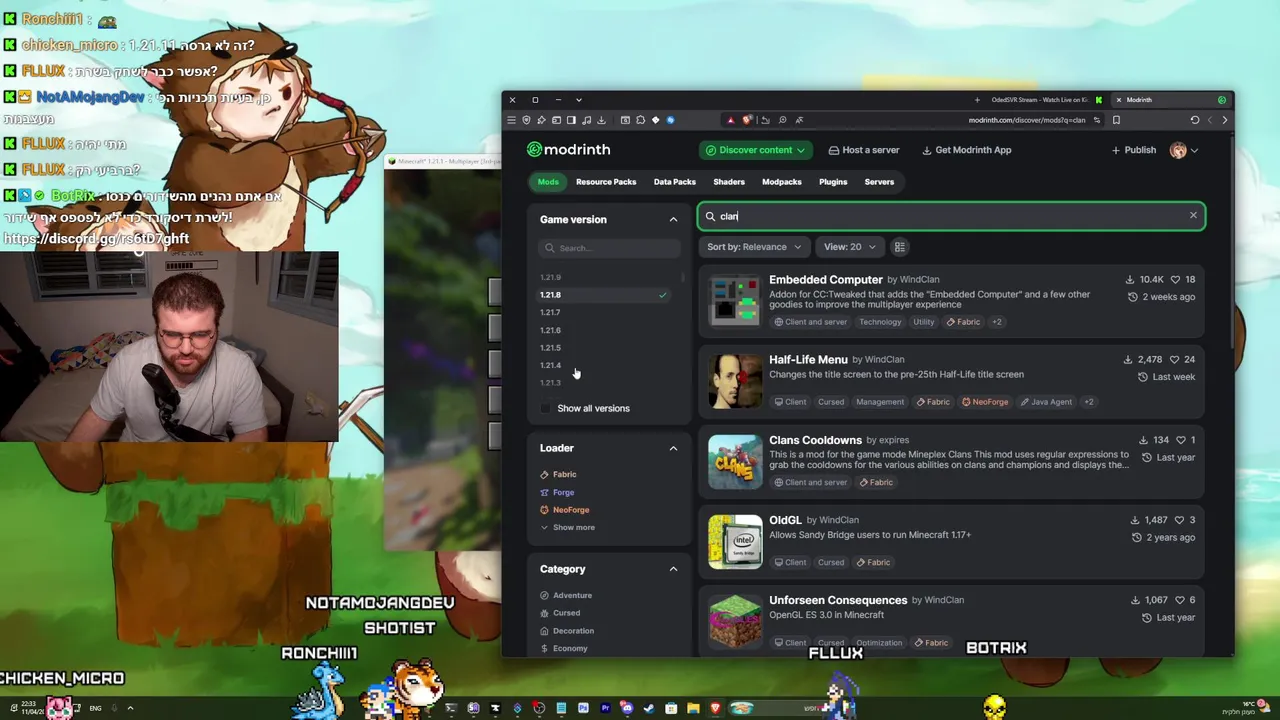
Task: Collapse the Loader section
Action: [x=673, y=448]
